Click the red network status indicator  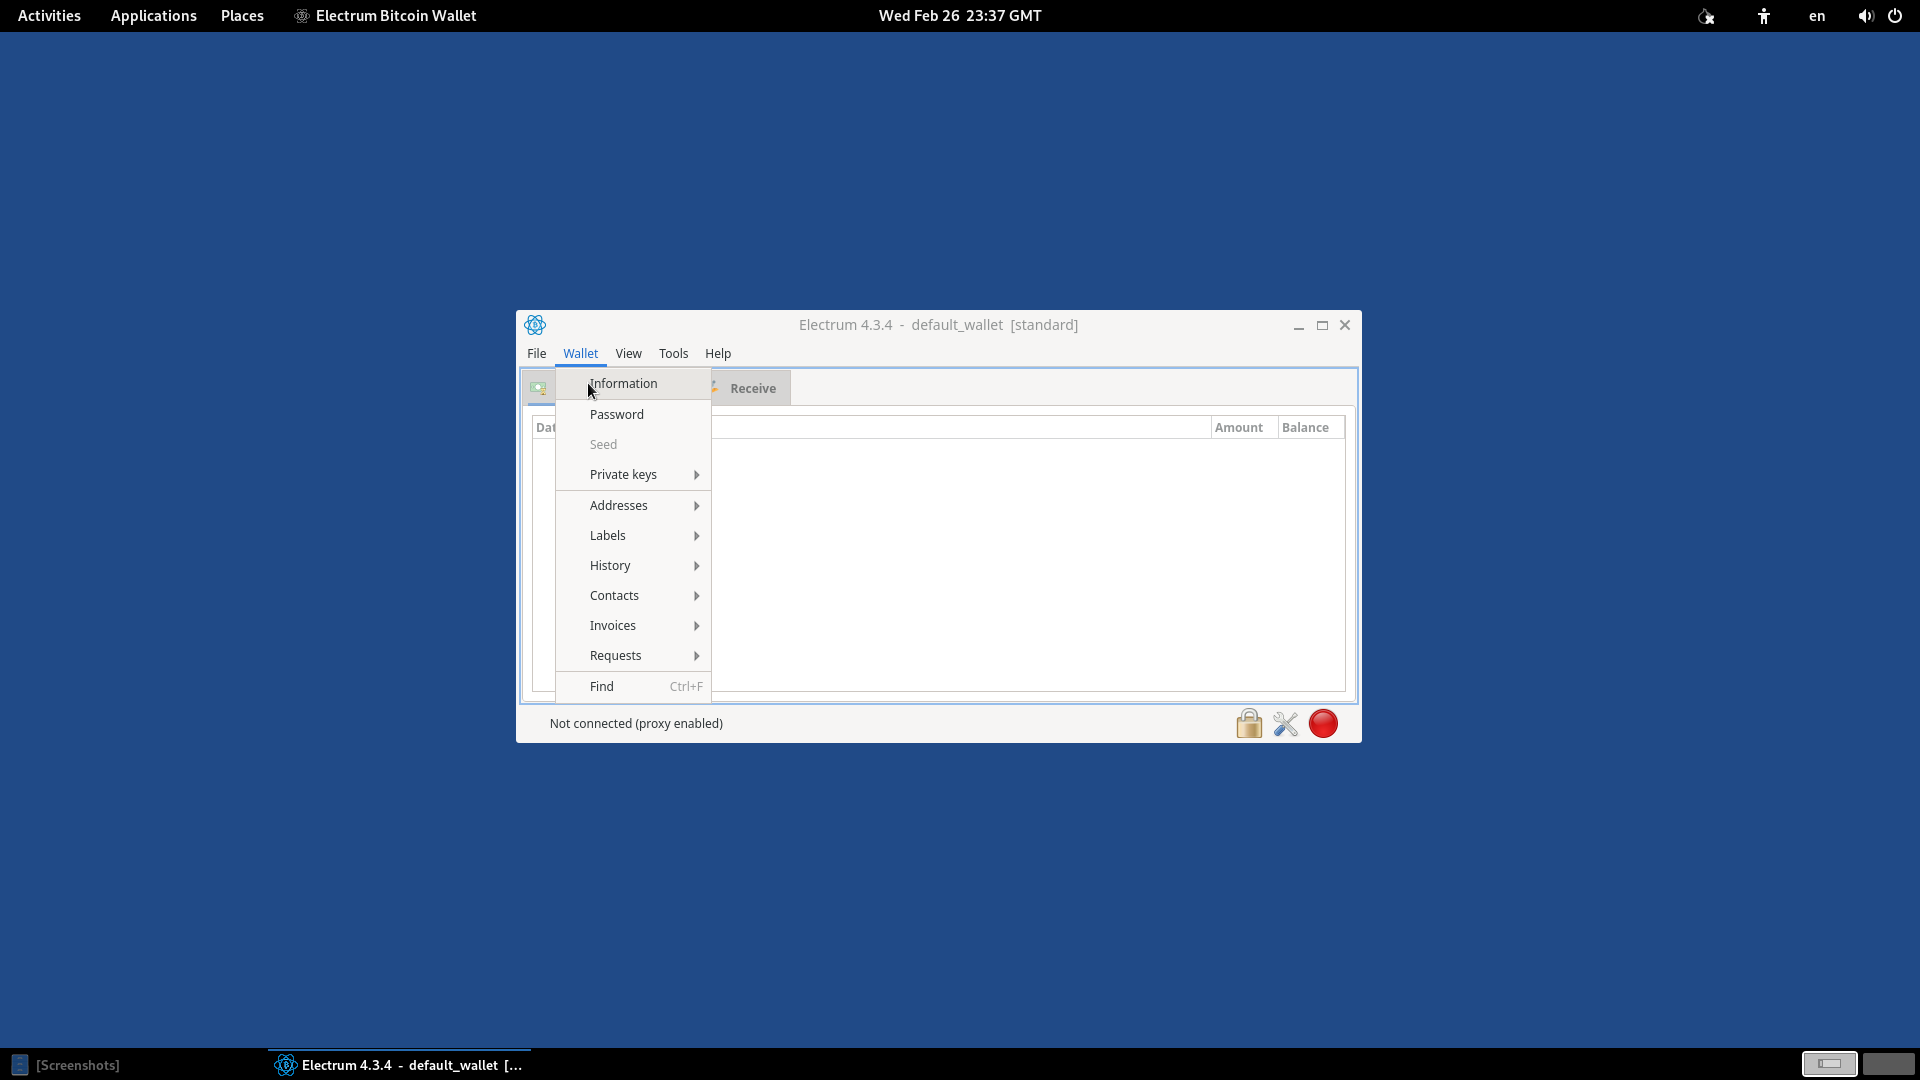click(x=1323, y=723)
